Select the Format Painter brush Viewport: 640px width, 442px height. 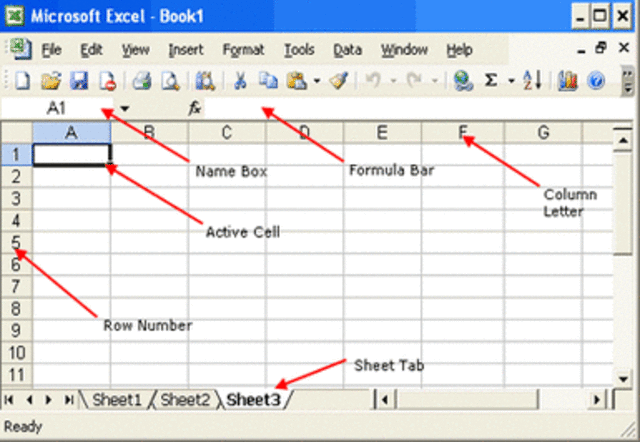click(339, 80)
